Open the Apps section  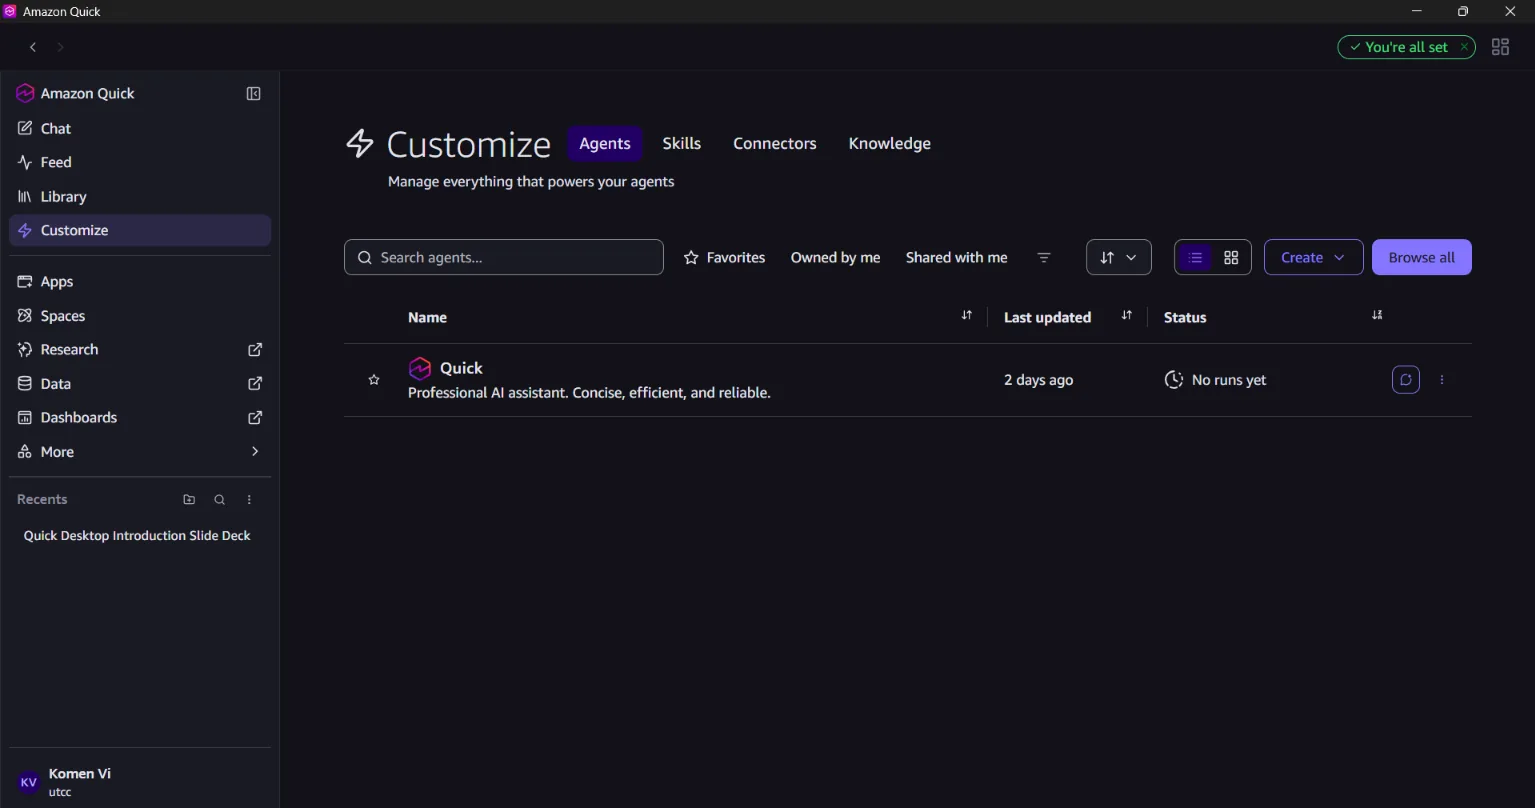coord(140,282)
